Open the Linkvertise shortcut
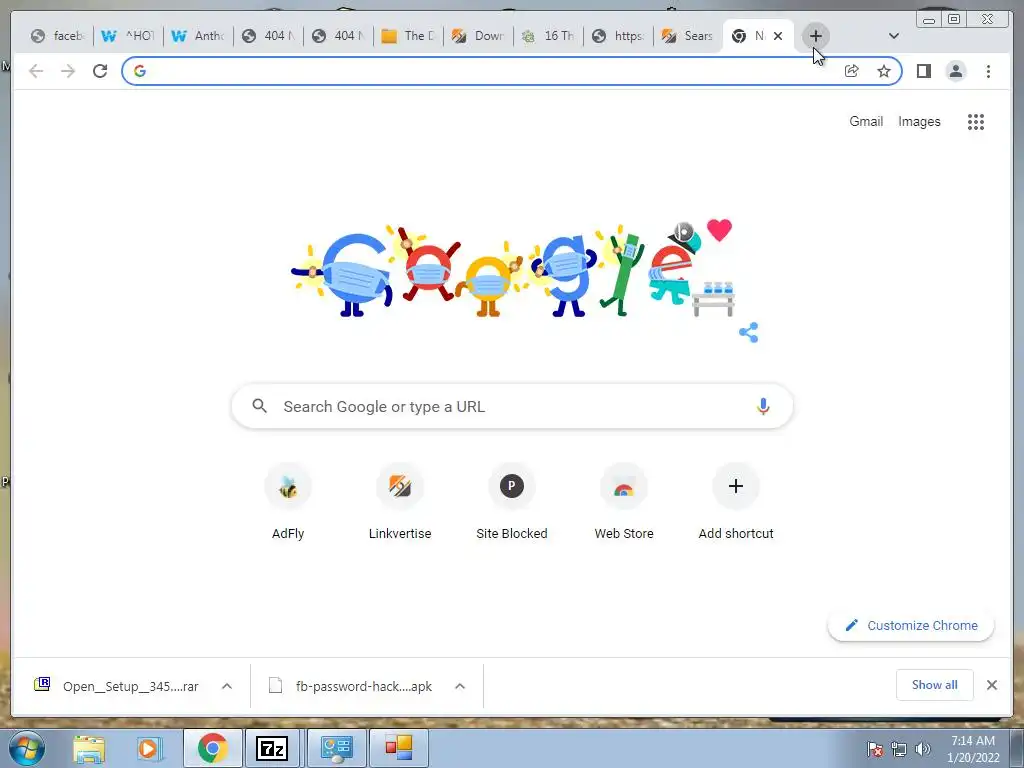The width and height of the screenshot is (1024, 768). (x=400, y=501)
